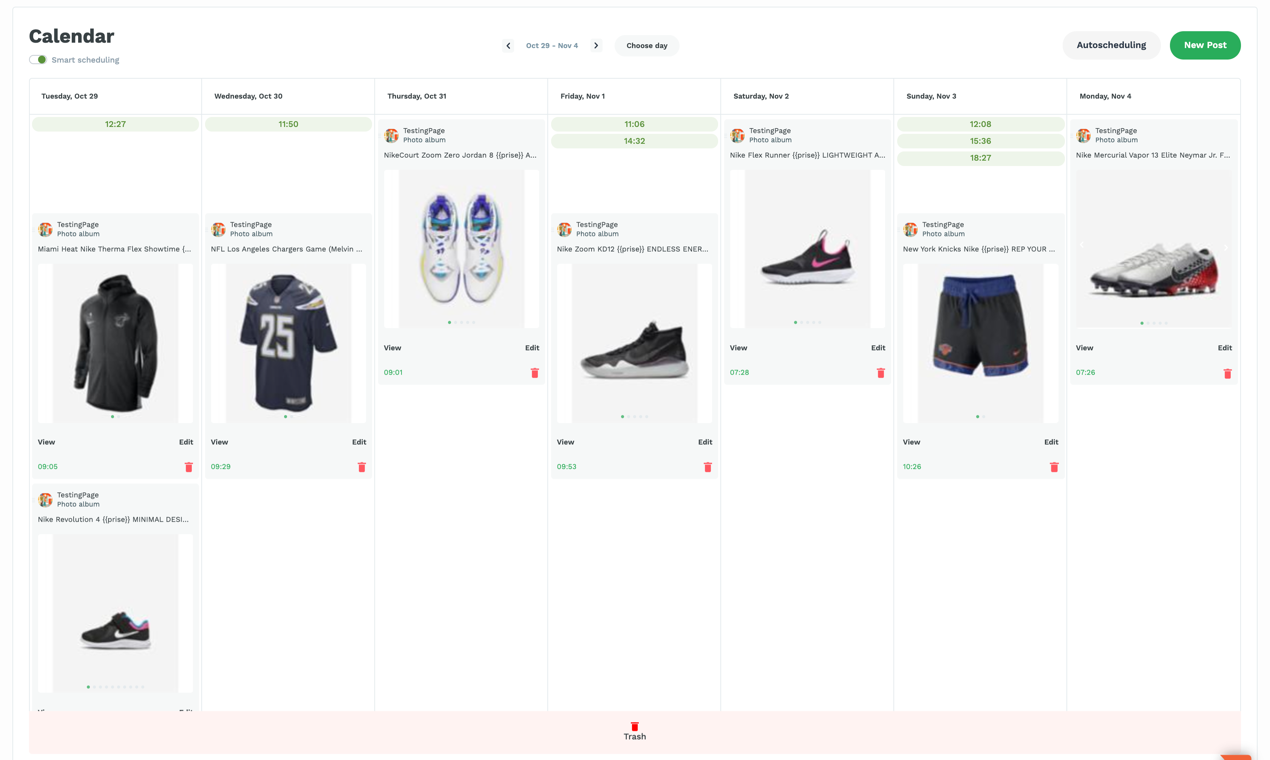1270x760 pixels.
Task: Delete the 09:53 Nike Zoom KD12 post
Action: click(707, 467)
